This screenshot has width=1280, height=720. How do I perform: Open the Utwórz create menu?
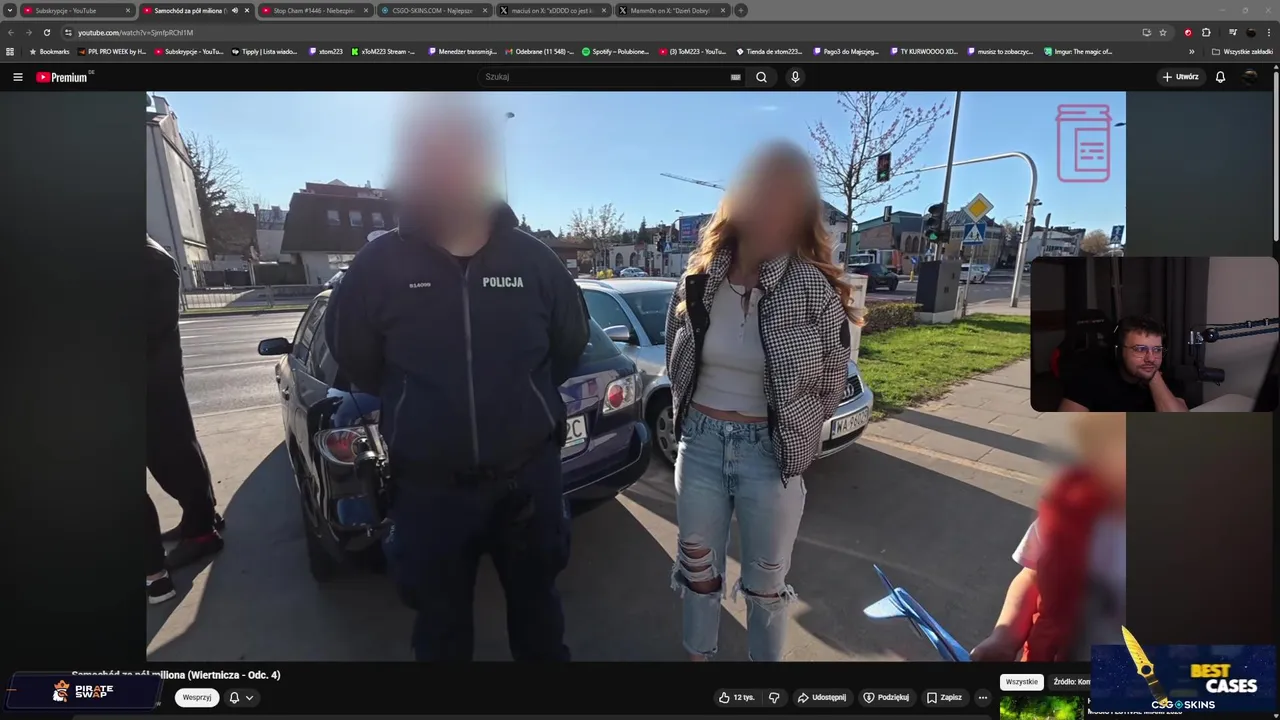(x=1180, y=77)
